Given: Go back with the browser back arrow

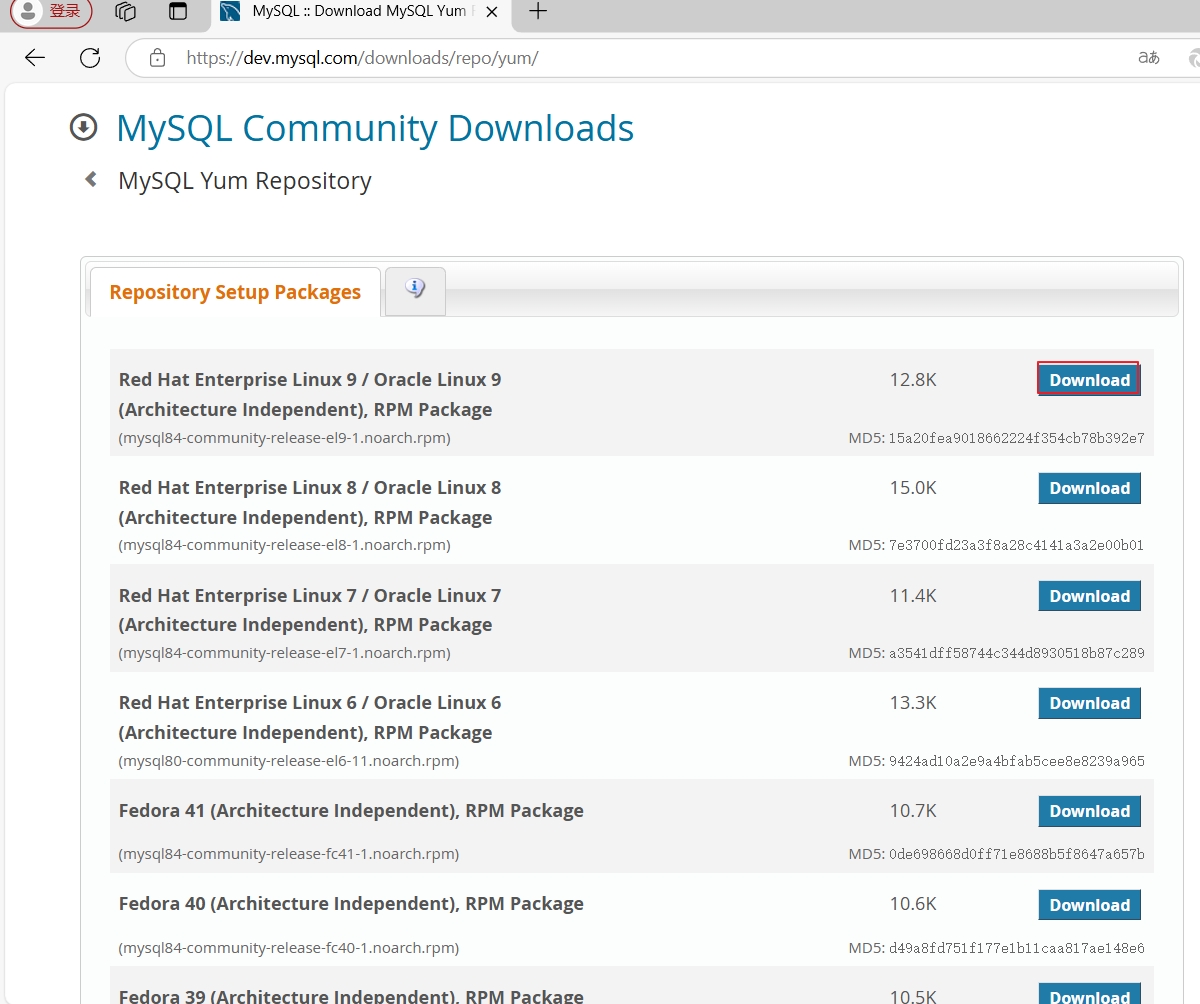Looking at the screenshot, I should point(35,58).
